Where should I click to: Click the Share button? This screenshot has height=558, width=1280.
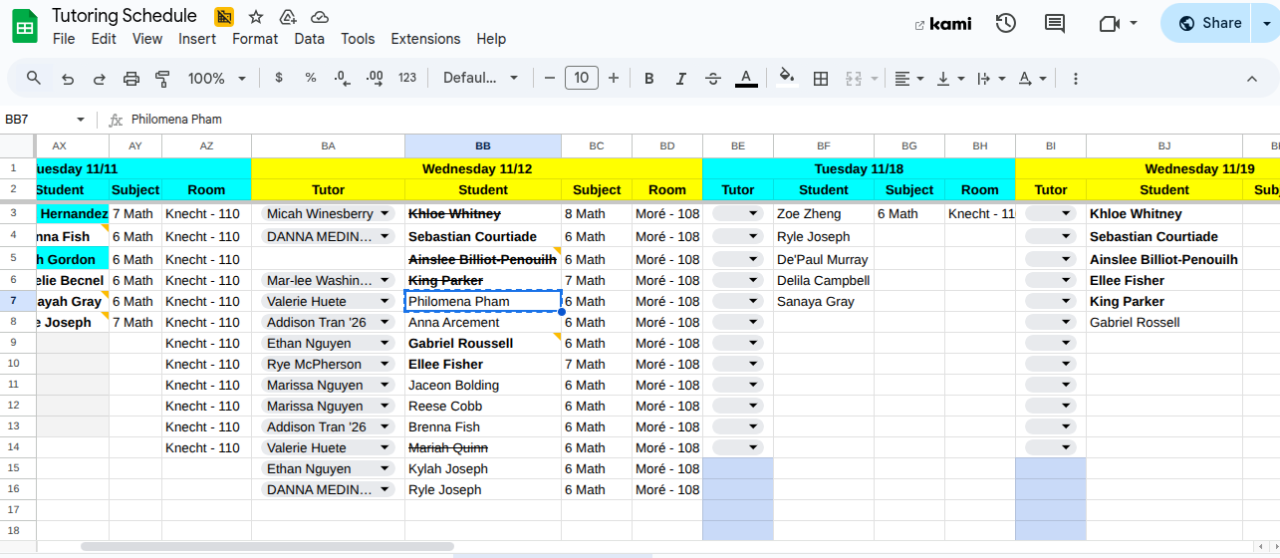(x=1209, y=23)
